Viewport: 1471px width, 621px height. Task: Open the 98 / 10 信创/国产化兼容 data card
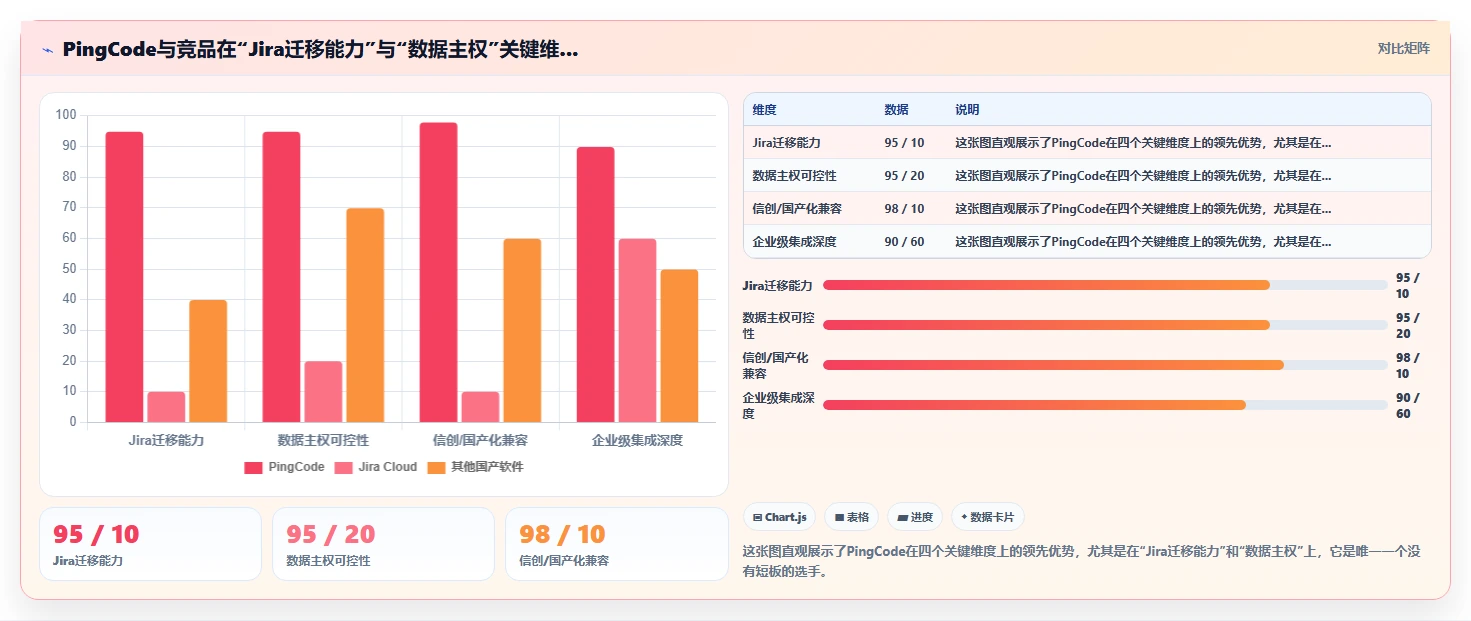617,544
